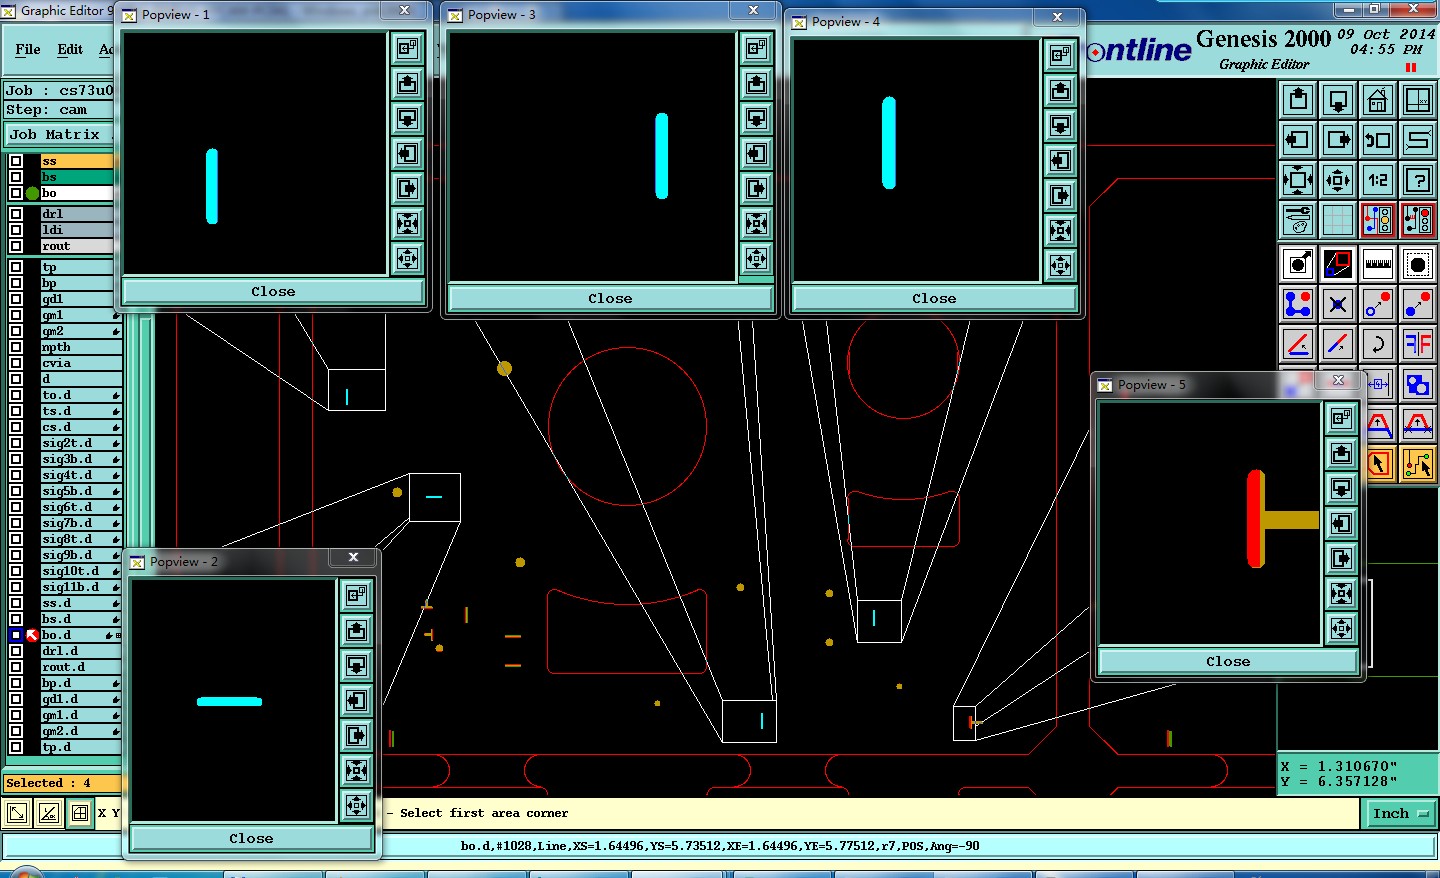Click the rotate curved arrow icon
This screenshot has height=878, width=1440.
coord(1378,344)
